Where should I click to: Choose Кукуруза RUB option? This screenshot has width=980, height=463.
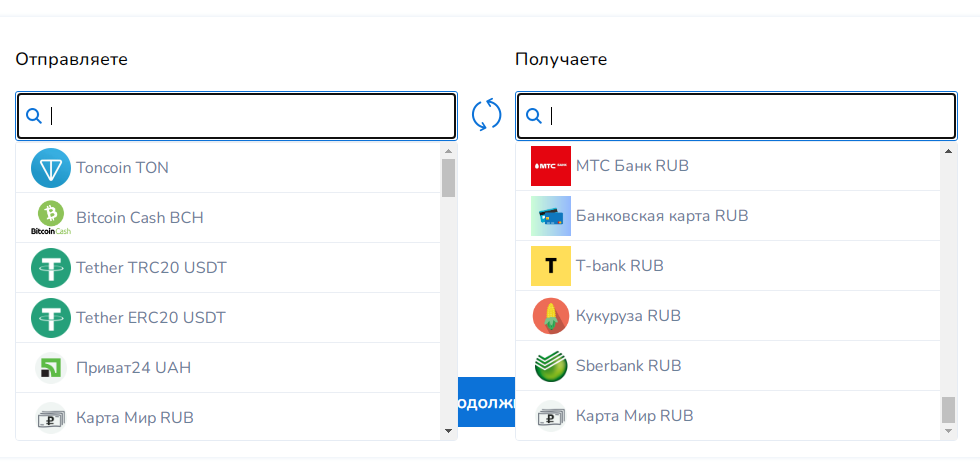click(x=728, y=316)
